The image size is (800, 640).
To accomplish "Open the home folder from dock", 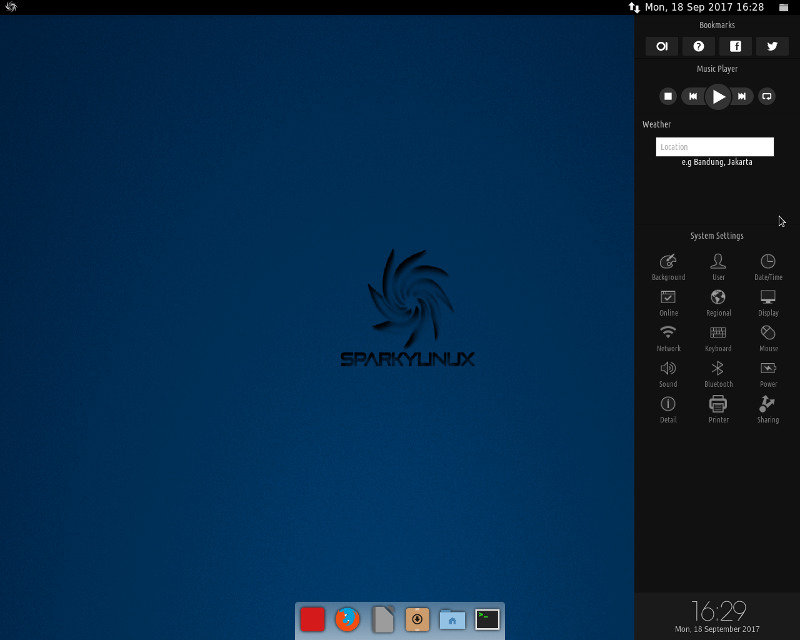I will click(x=452, y=619).
